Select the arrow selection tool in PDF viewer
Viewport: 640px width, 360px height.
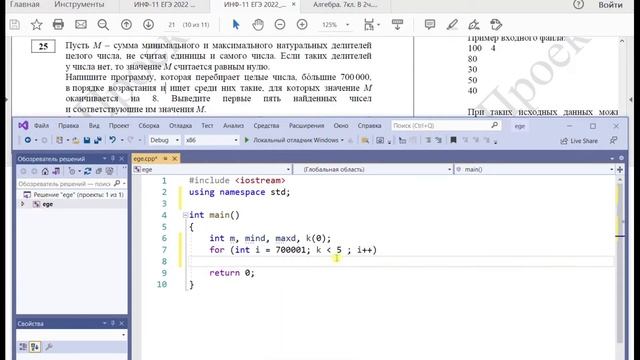click(x=236, y=25)
